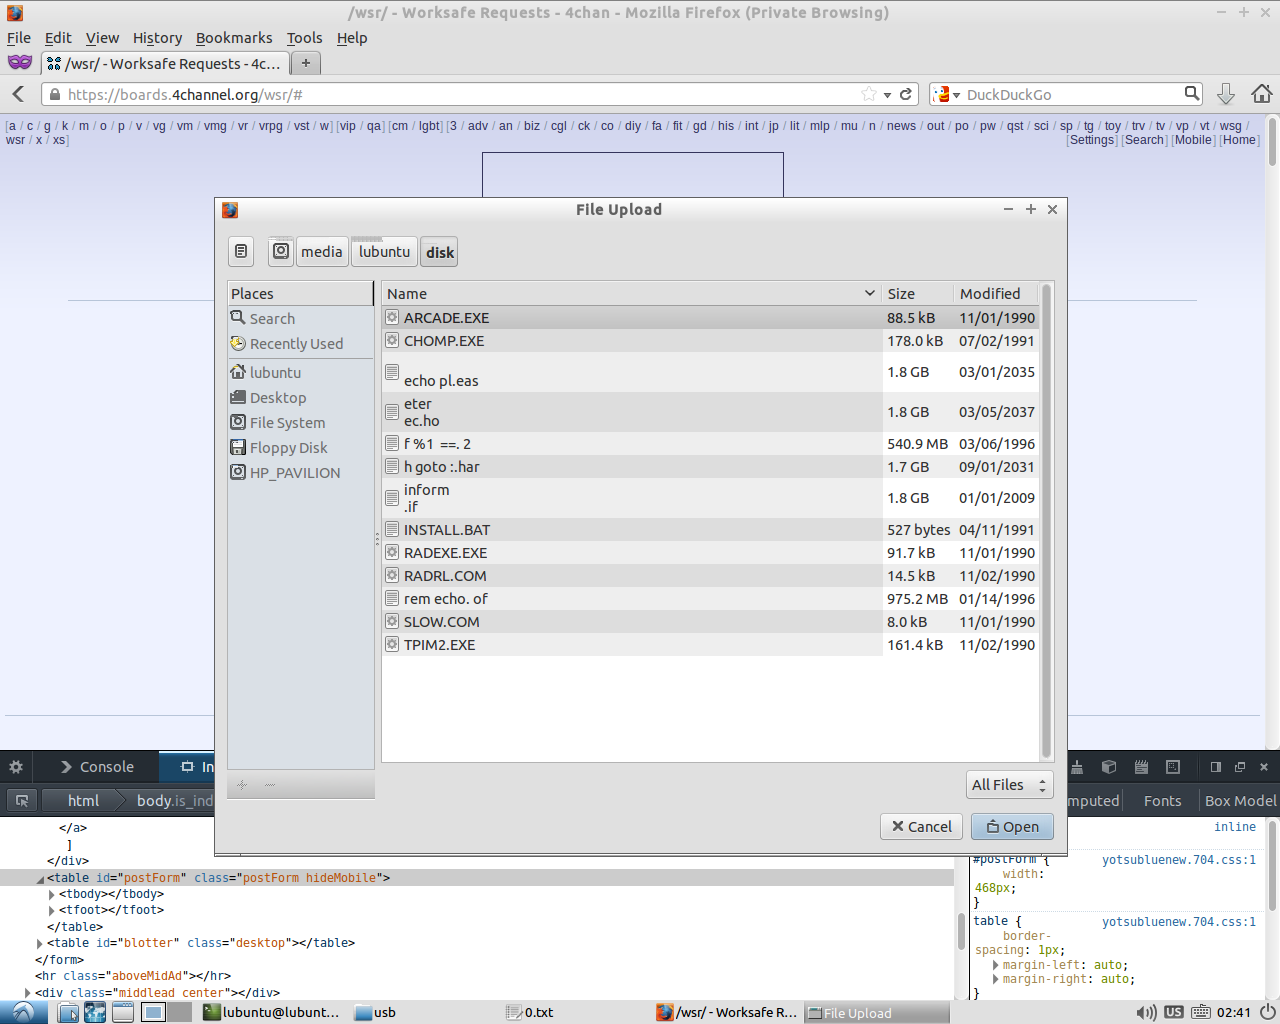The height and width of the screenshot is (1024, 1280).
Task: Select the INSTALL.BAT file
Action: [447, 530]
